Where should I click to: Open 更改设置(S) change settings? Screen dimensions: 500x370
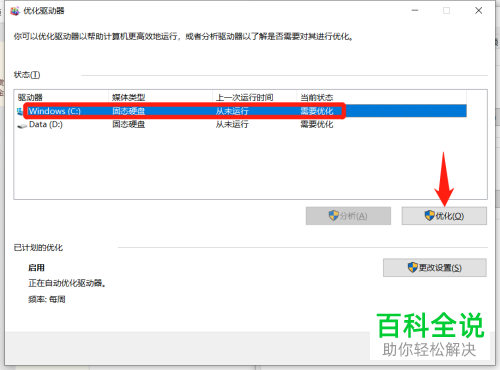click(x=435, y=267)
